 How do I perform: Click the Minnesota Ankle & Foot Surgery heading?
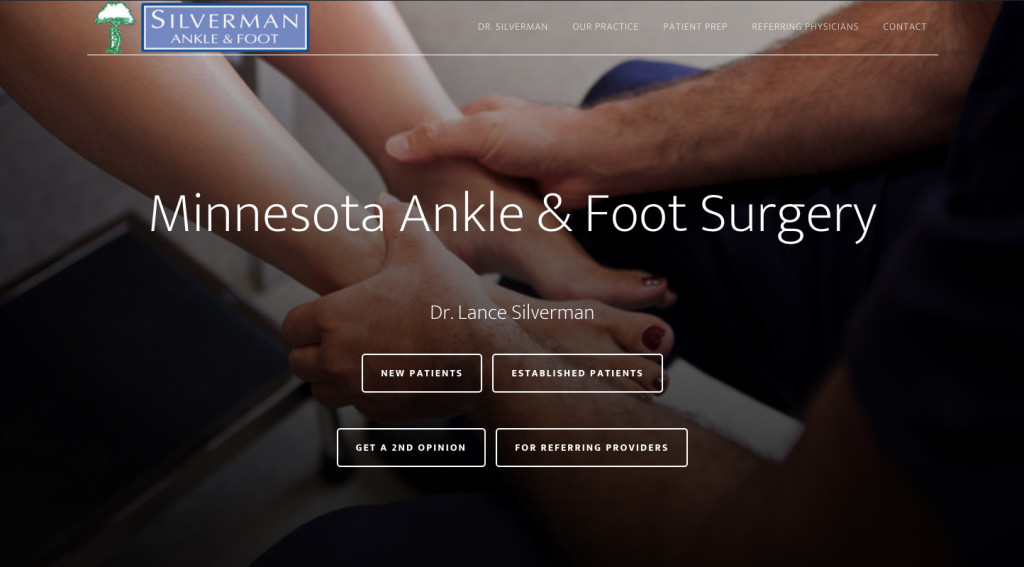[x=513, y=215]
